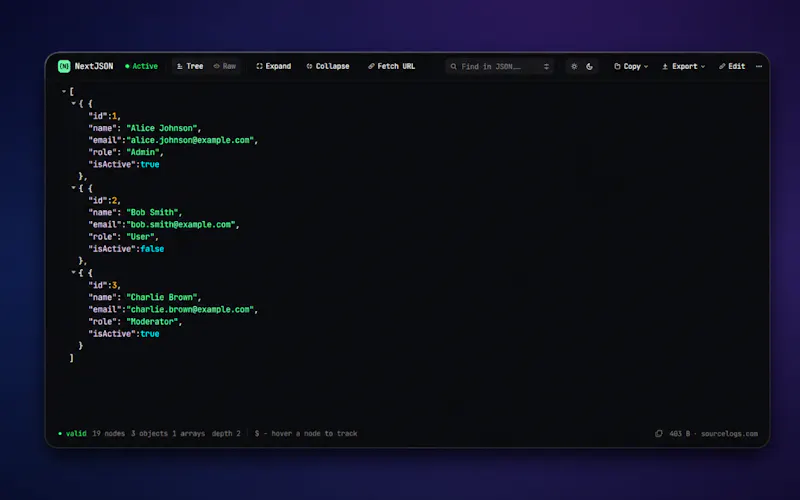
Task: Open the Export dropdown
Action: pyautogui.click(x=683, y=66)
